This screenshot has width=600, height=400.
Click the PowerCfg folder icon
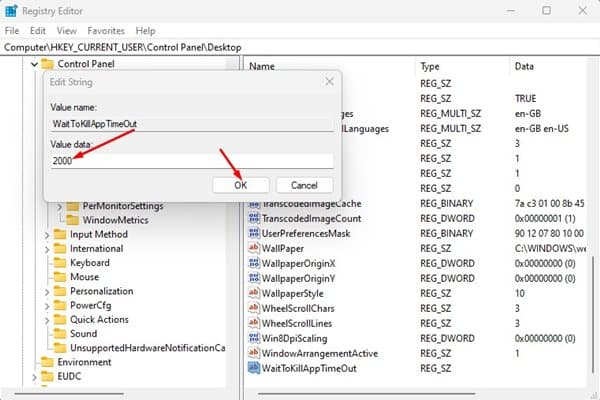coord(60,305)
